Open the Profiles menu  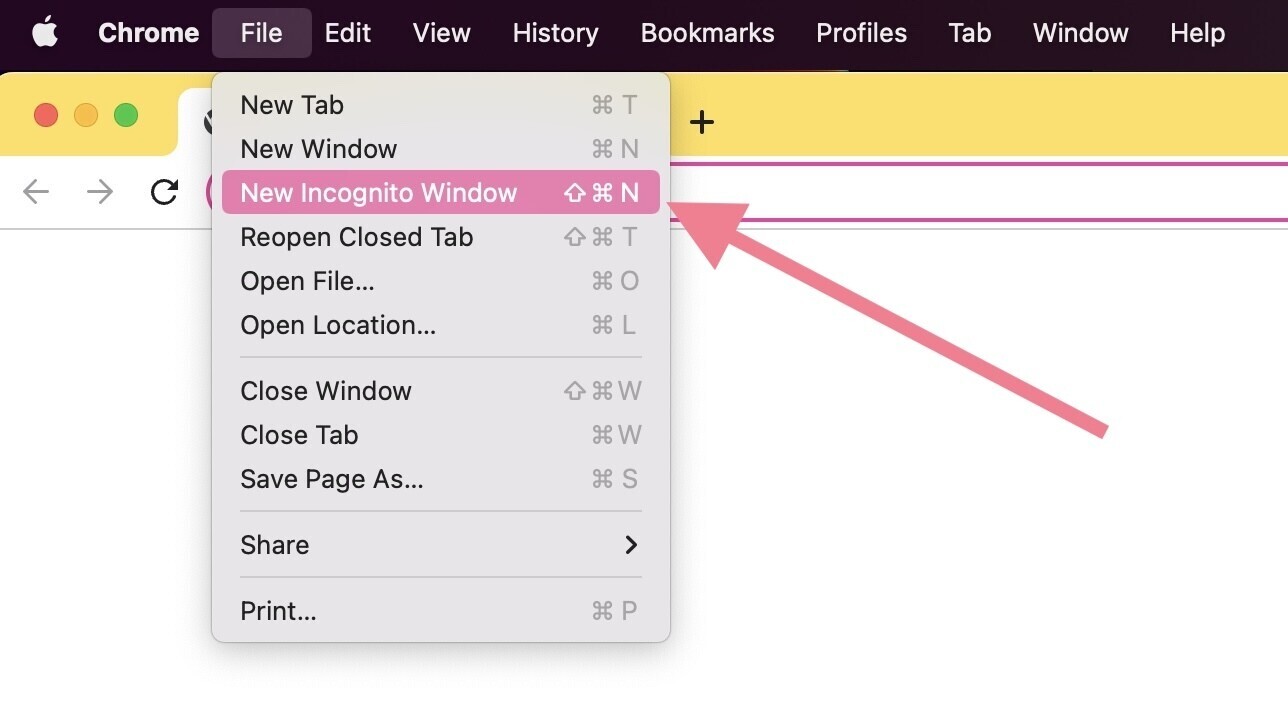coord(861,32)
